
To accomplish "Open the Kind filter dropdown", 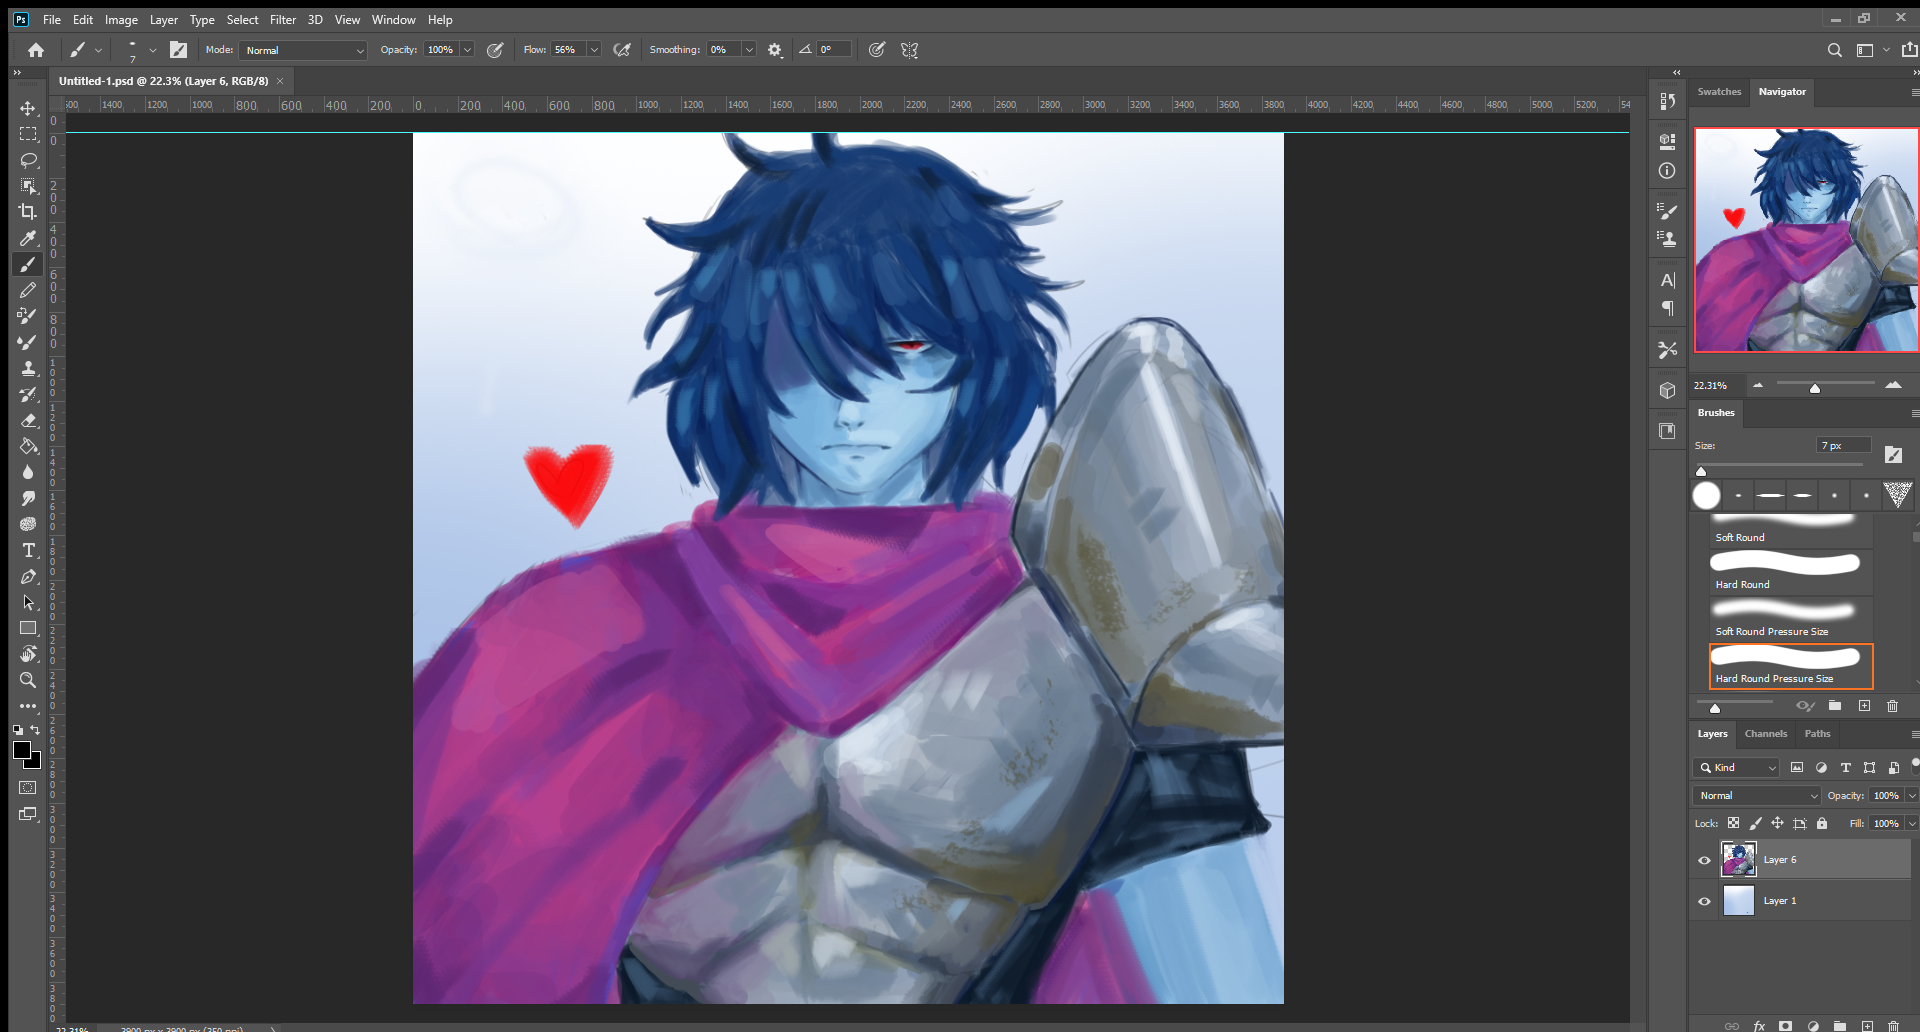I will (1738, 768).
